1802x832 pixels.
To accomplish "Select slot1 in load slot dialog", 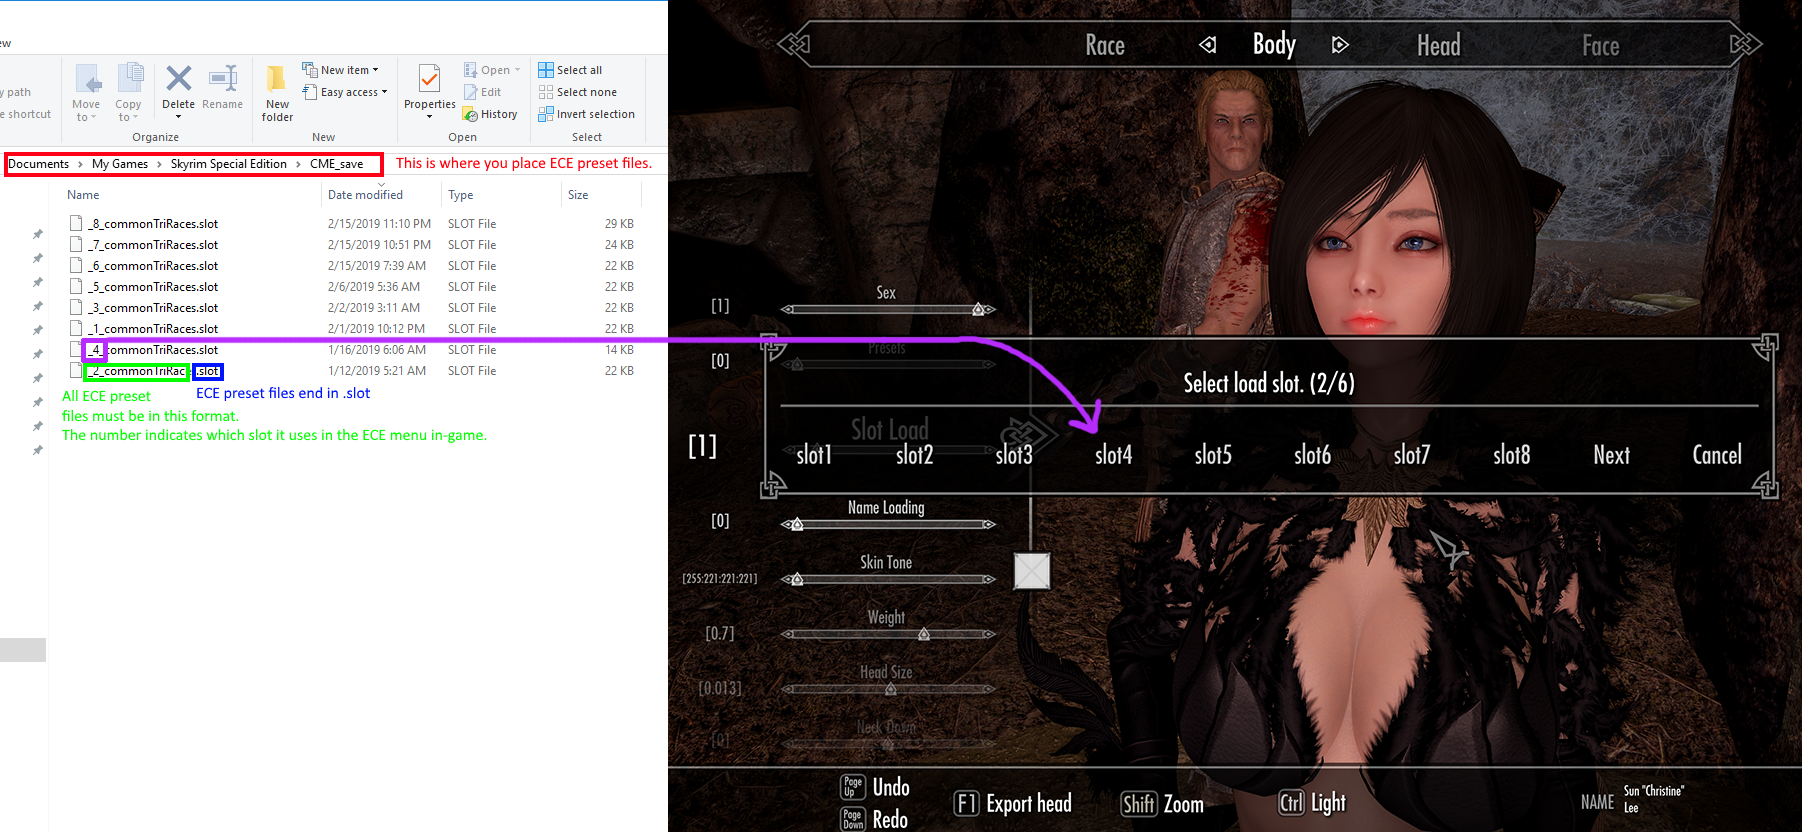I will click(814, 455).
